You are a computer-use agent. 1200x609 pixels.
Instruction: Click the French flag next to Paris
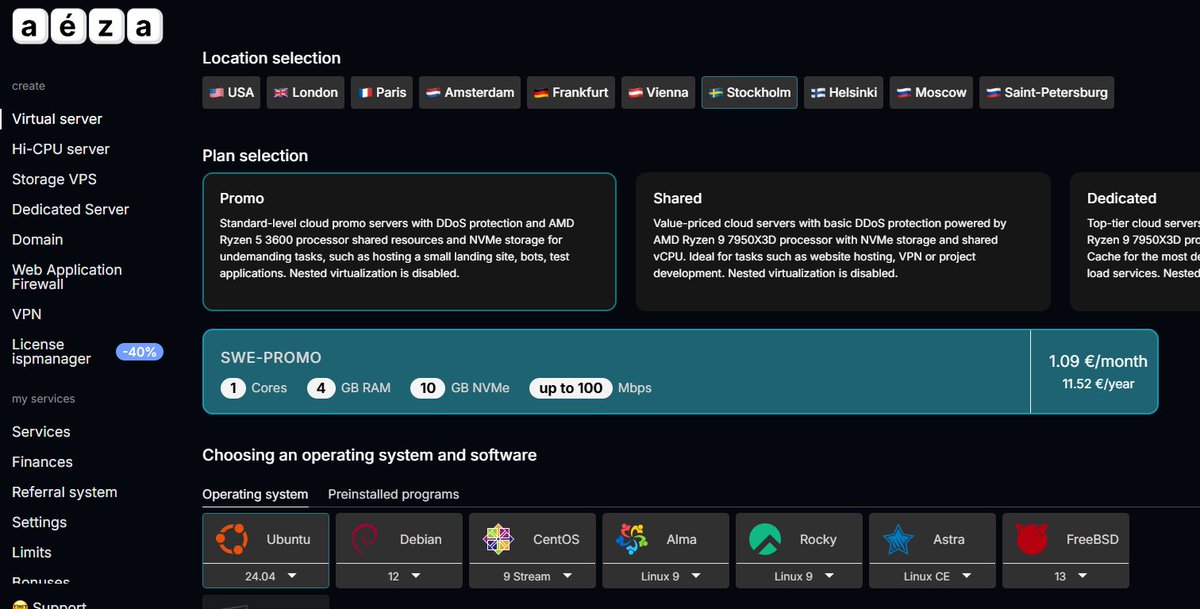pos(365,92)
